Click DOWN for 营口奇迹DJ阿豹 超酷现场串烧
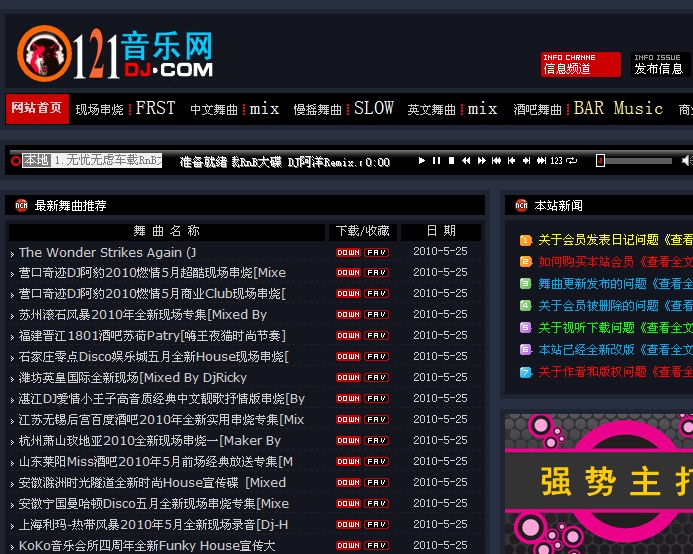The width and height of the screenshot is (693, 554). coord(348,273)
